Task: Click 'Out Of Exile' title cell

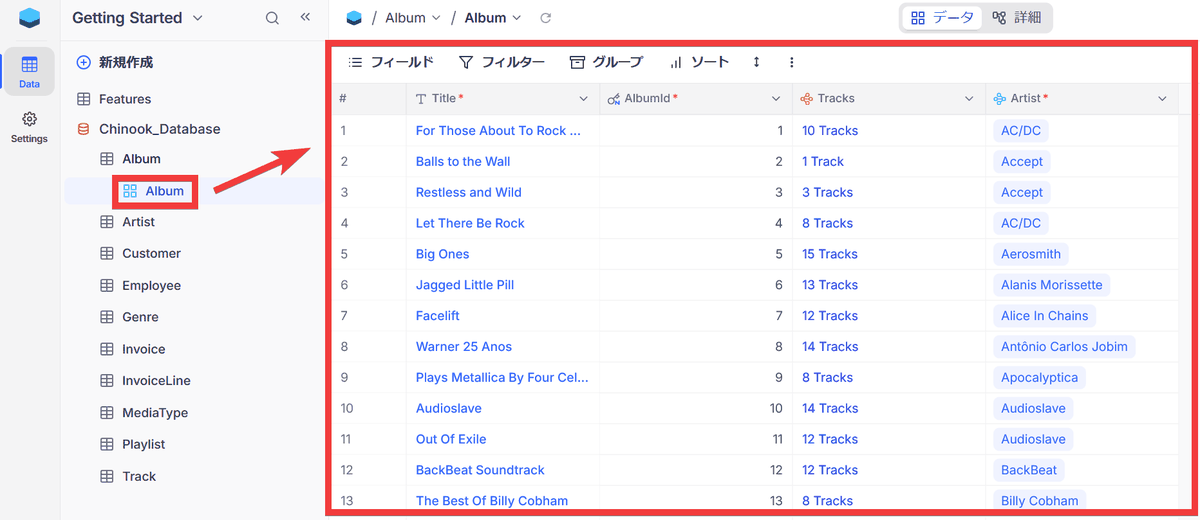Action: point(503,439)
